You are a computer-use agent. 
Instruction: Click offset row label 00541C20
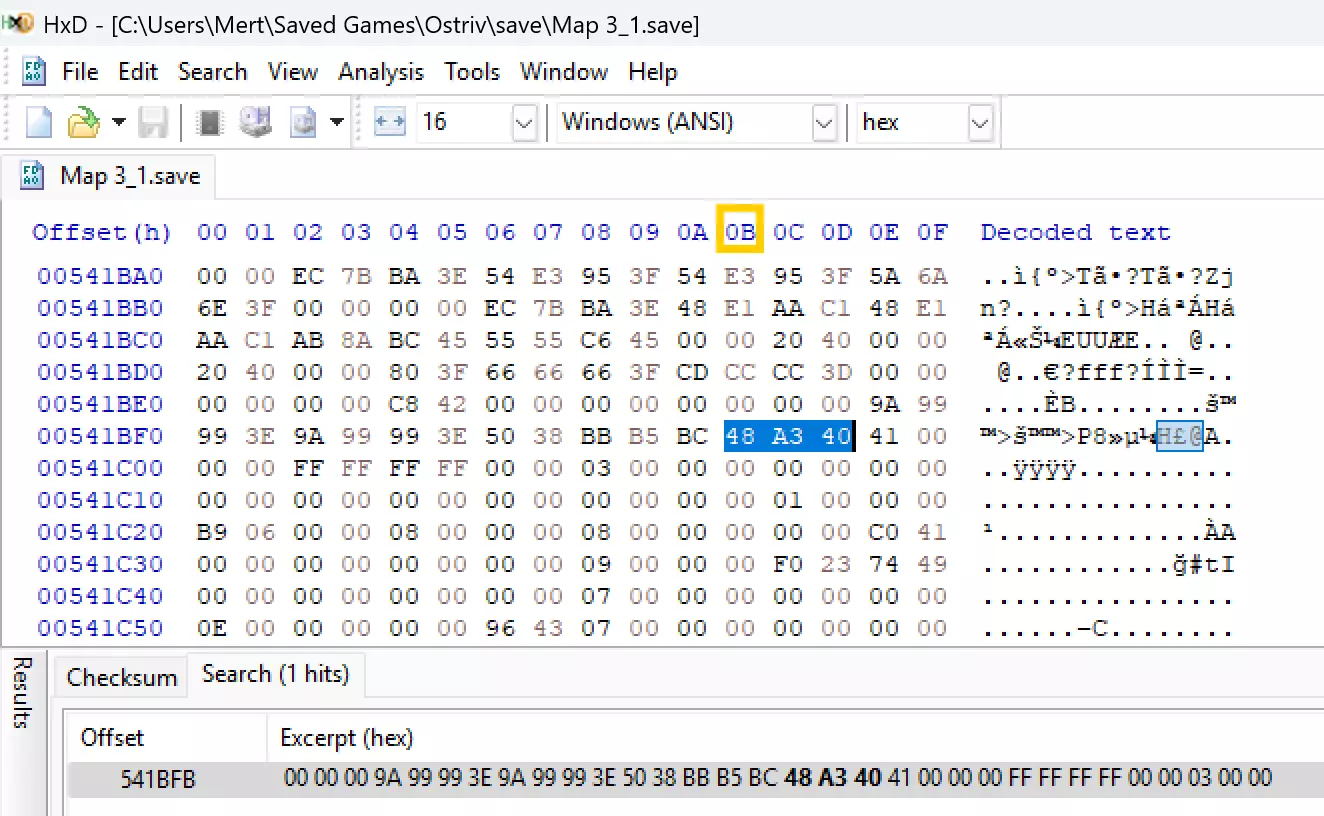coord(100,532)
